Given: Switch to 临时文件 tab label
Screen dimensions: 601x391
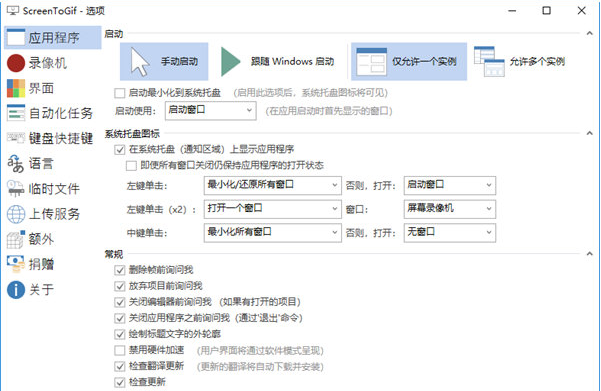Looking at the screenshot, I should coord(54,189).
